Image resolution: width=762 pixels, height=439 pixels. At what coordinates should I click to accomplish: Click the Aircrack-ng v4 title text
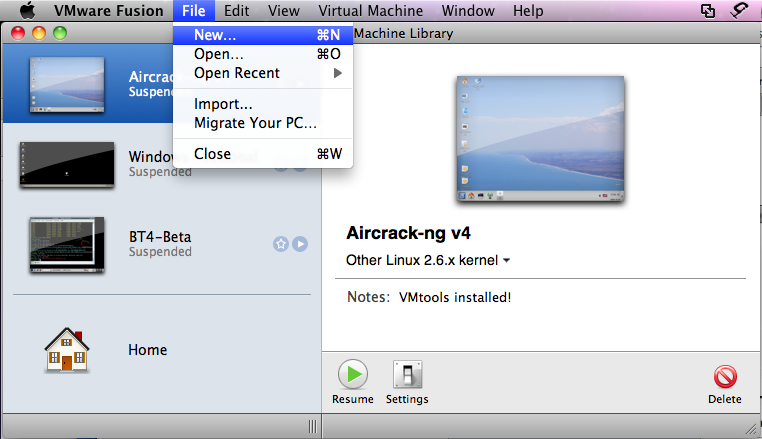click(408, 233)
